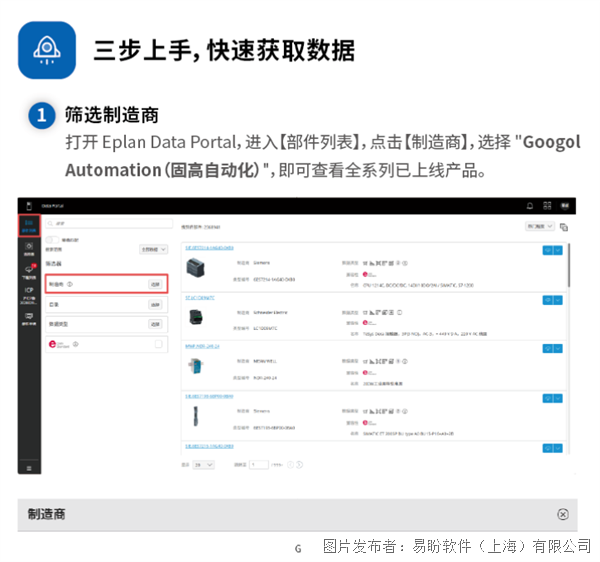Expand download options for first Siemens part
The image size is (600, 562).
(x=558, y=250)
